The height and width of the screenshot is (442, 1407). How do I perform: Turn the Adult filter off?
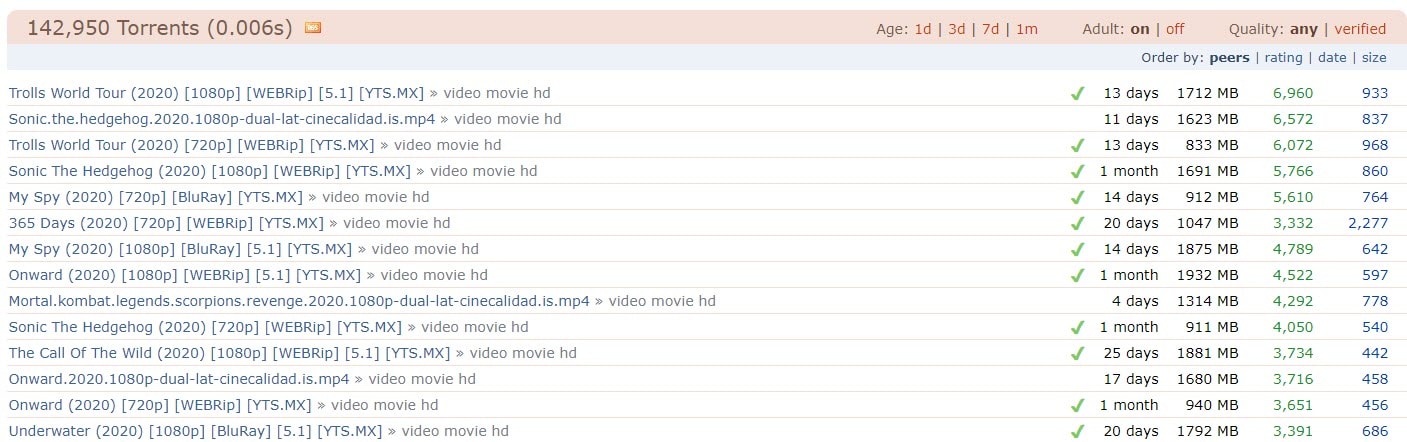[x=1175, y=29]
